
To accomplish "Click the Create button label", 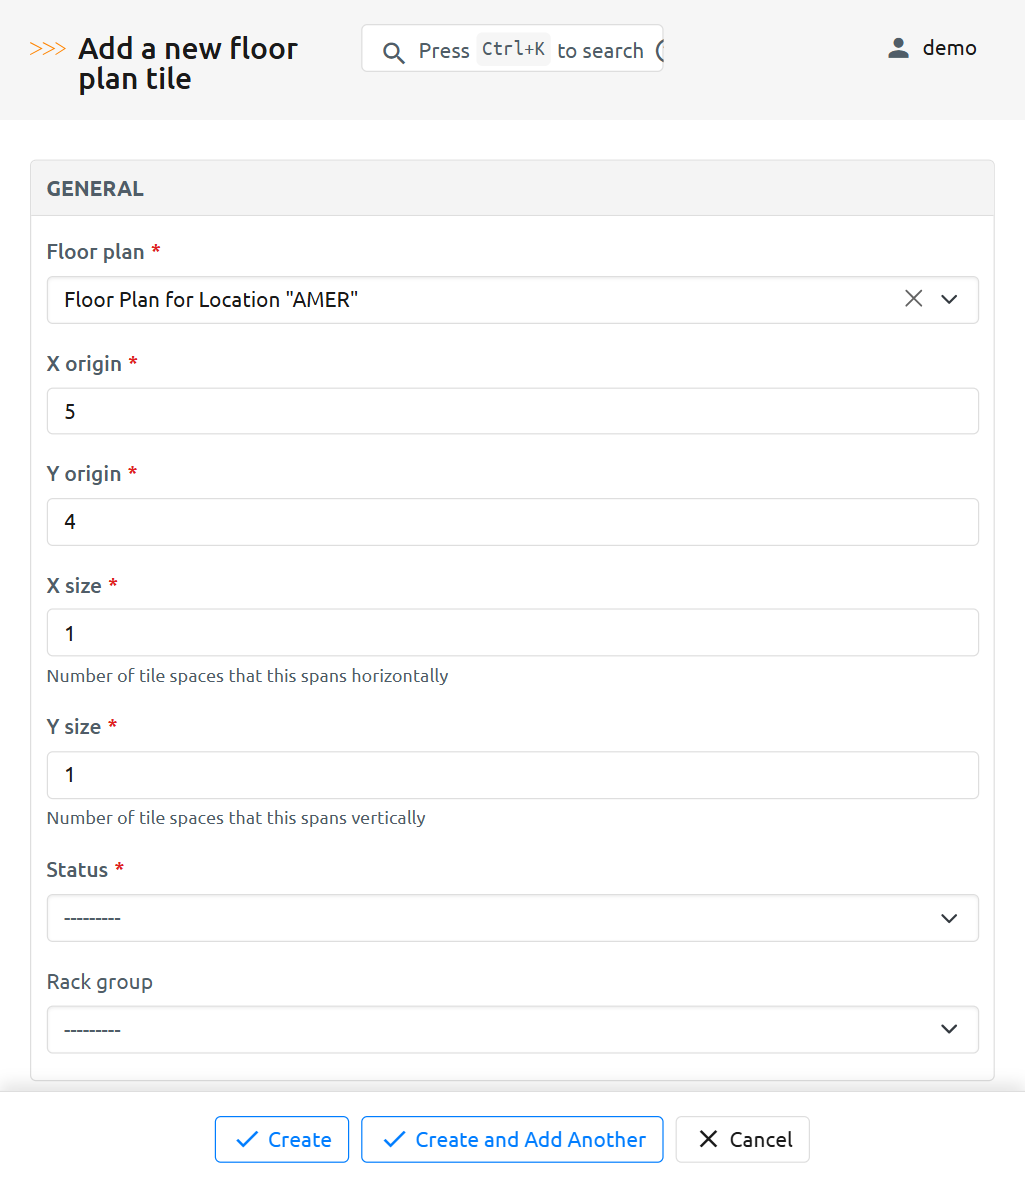I will click(299, 1140).
